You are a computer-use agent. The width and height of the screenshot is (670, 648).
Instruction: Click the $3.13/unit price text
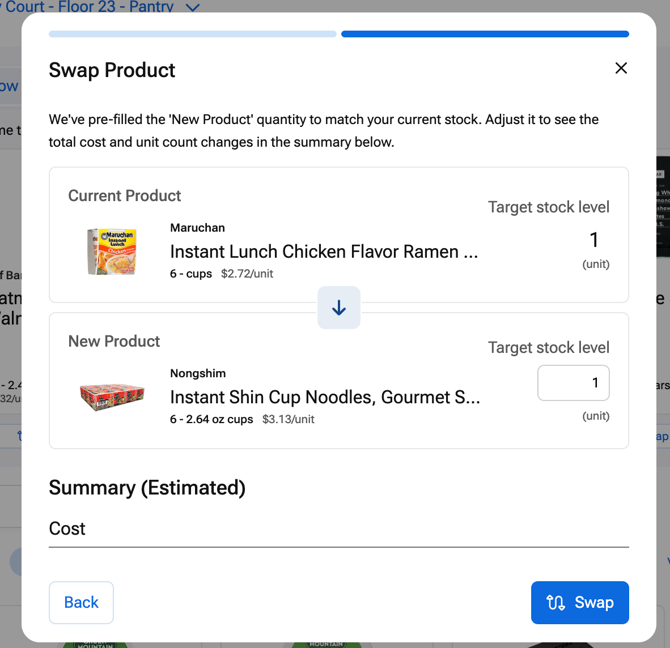point(288,419)
